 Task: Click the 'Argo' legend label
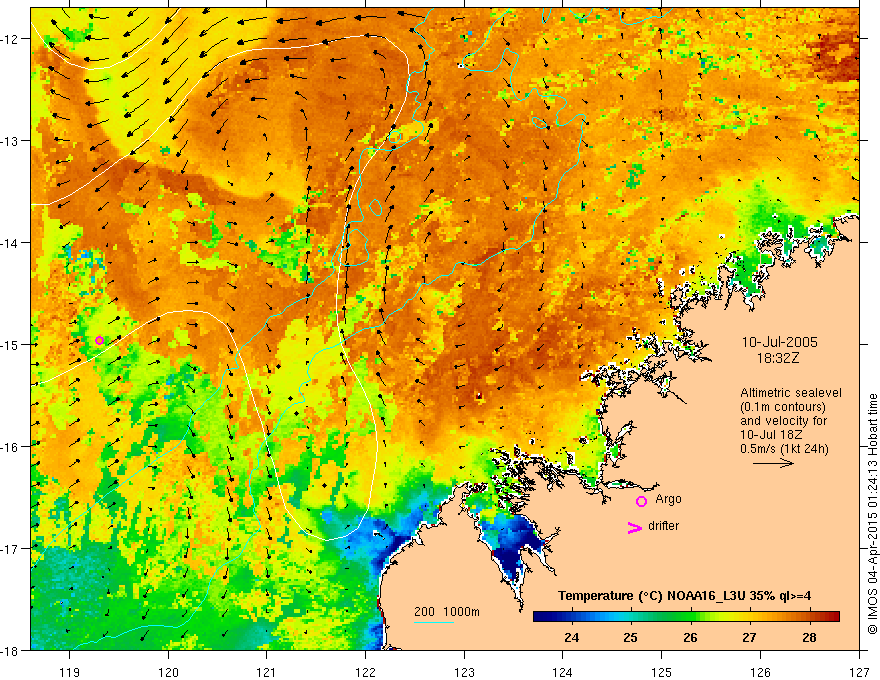(668, 499)
